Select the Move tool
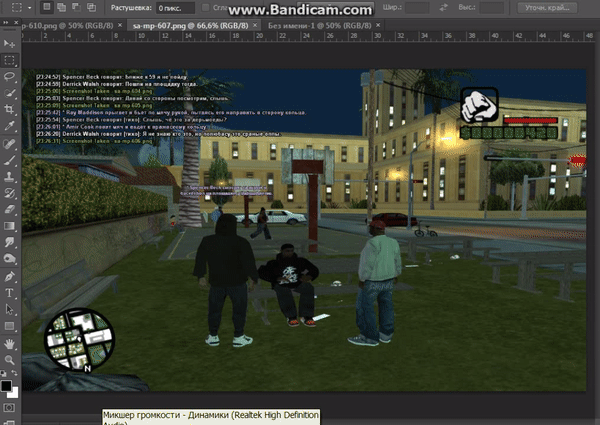 [x=10, y=44]
